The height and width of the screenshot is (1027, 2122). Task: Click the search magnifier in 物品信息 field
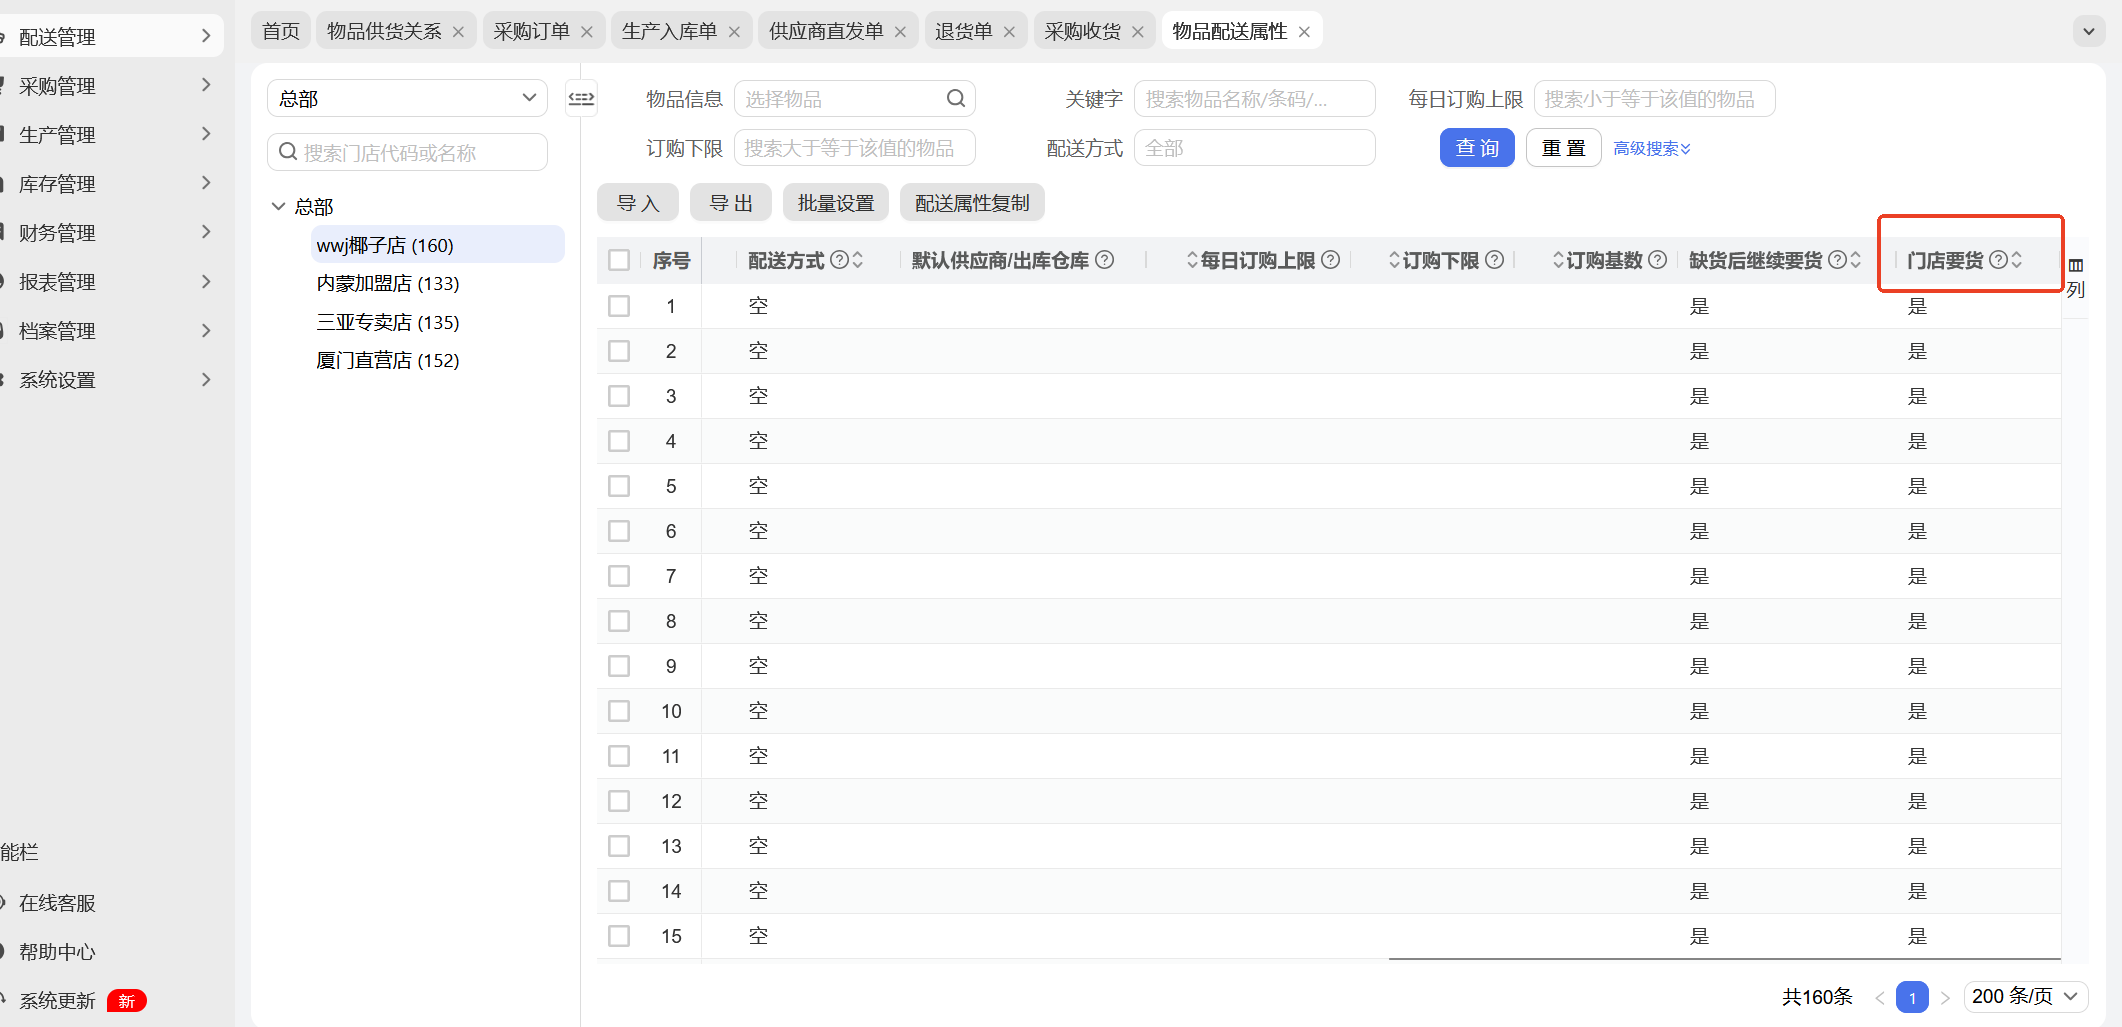pyautogui.click(x=956, y=98)
